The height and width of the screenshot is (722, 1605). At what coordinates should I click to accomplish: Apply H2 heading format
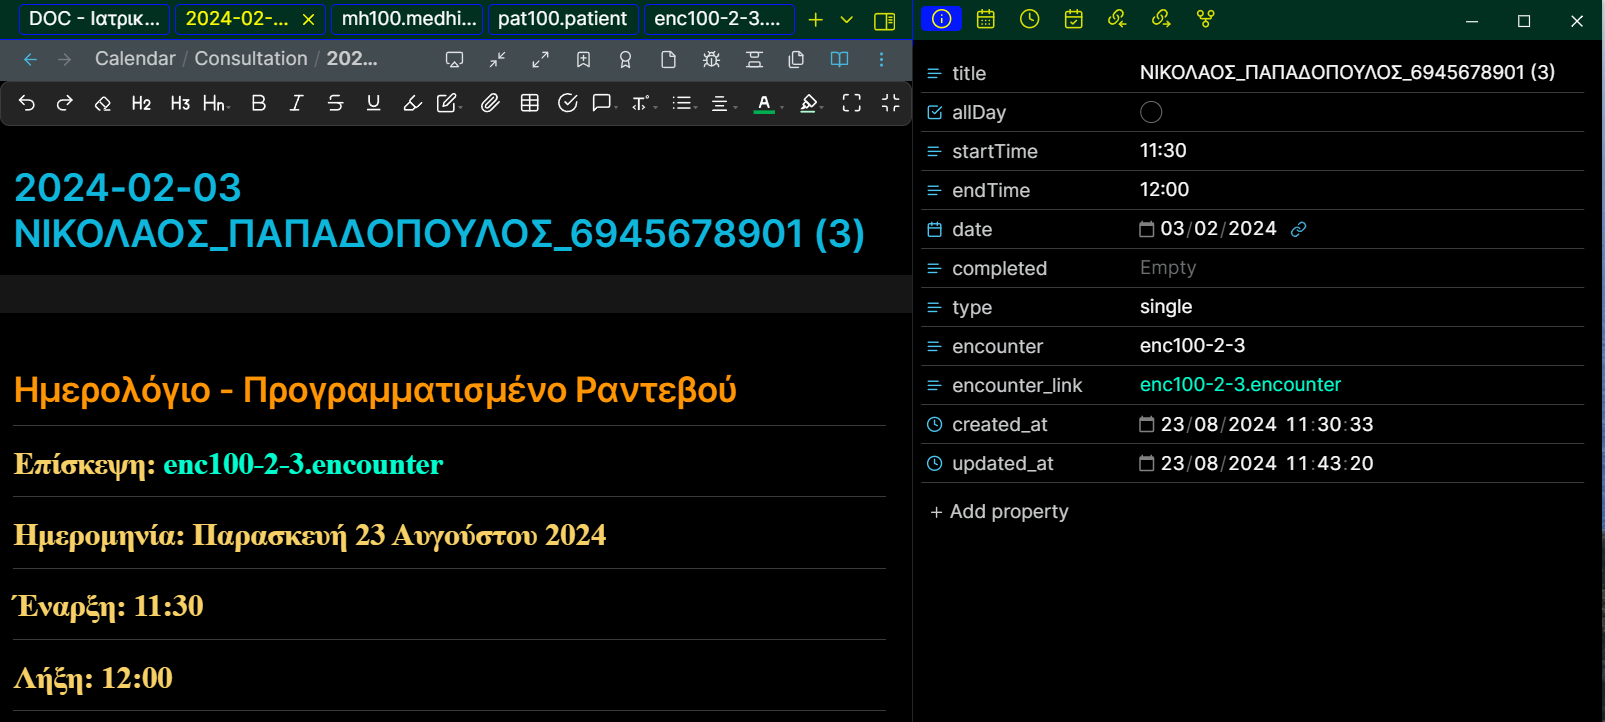tap(141, 103)
